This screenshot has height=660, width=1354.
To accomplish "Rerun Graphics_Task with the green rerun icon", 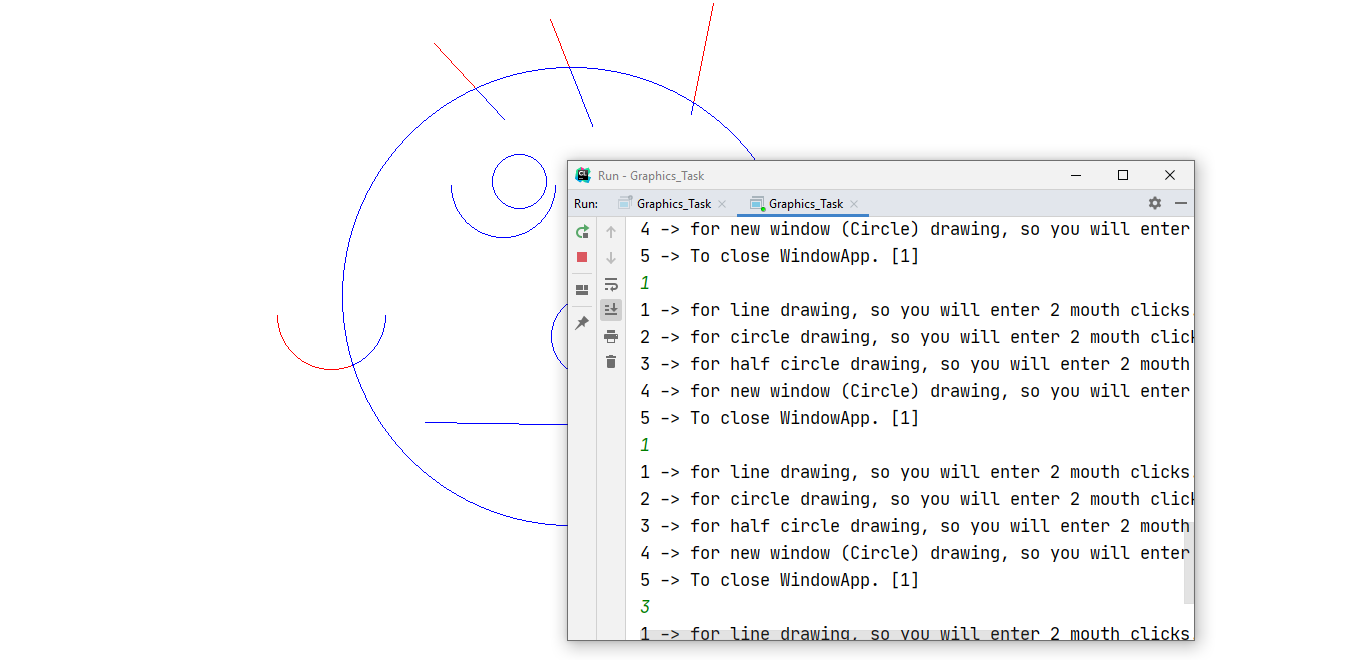I will tap(582, 232).
